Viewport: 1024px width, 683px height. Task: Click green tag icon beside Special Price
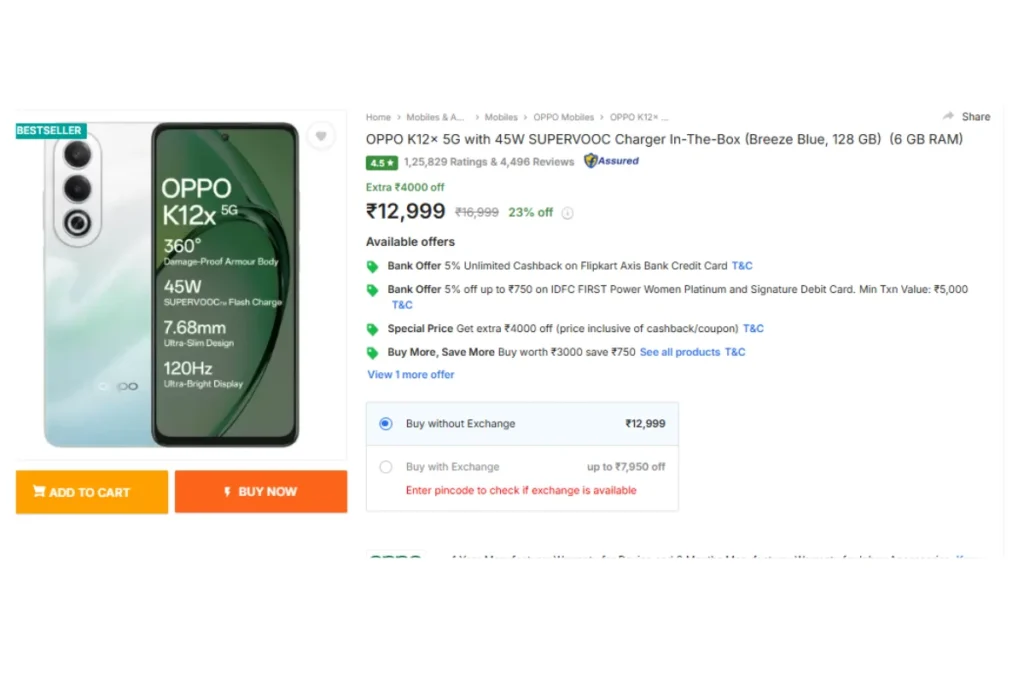point(372,329)
